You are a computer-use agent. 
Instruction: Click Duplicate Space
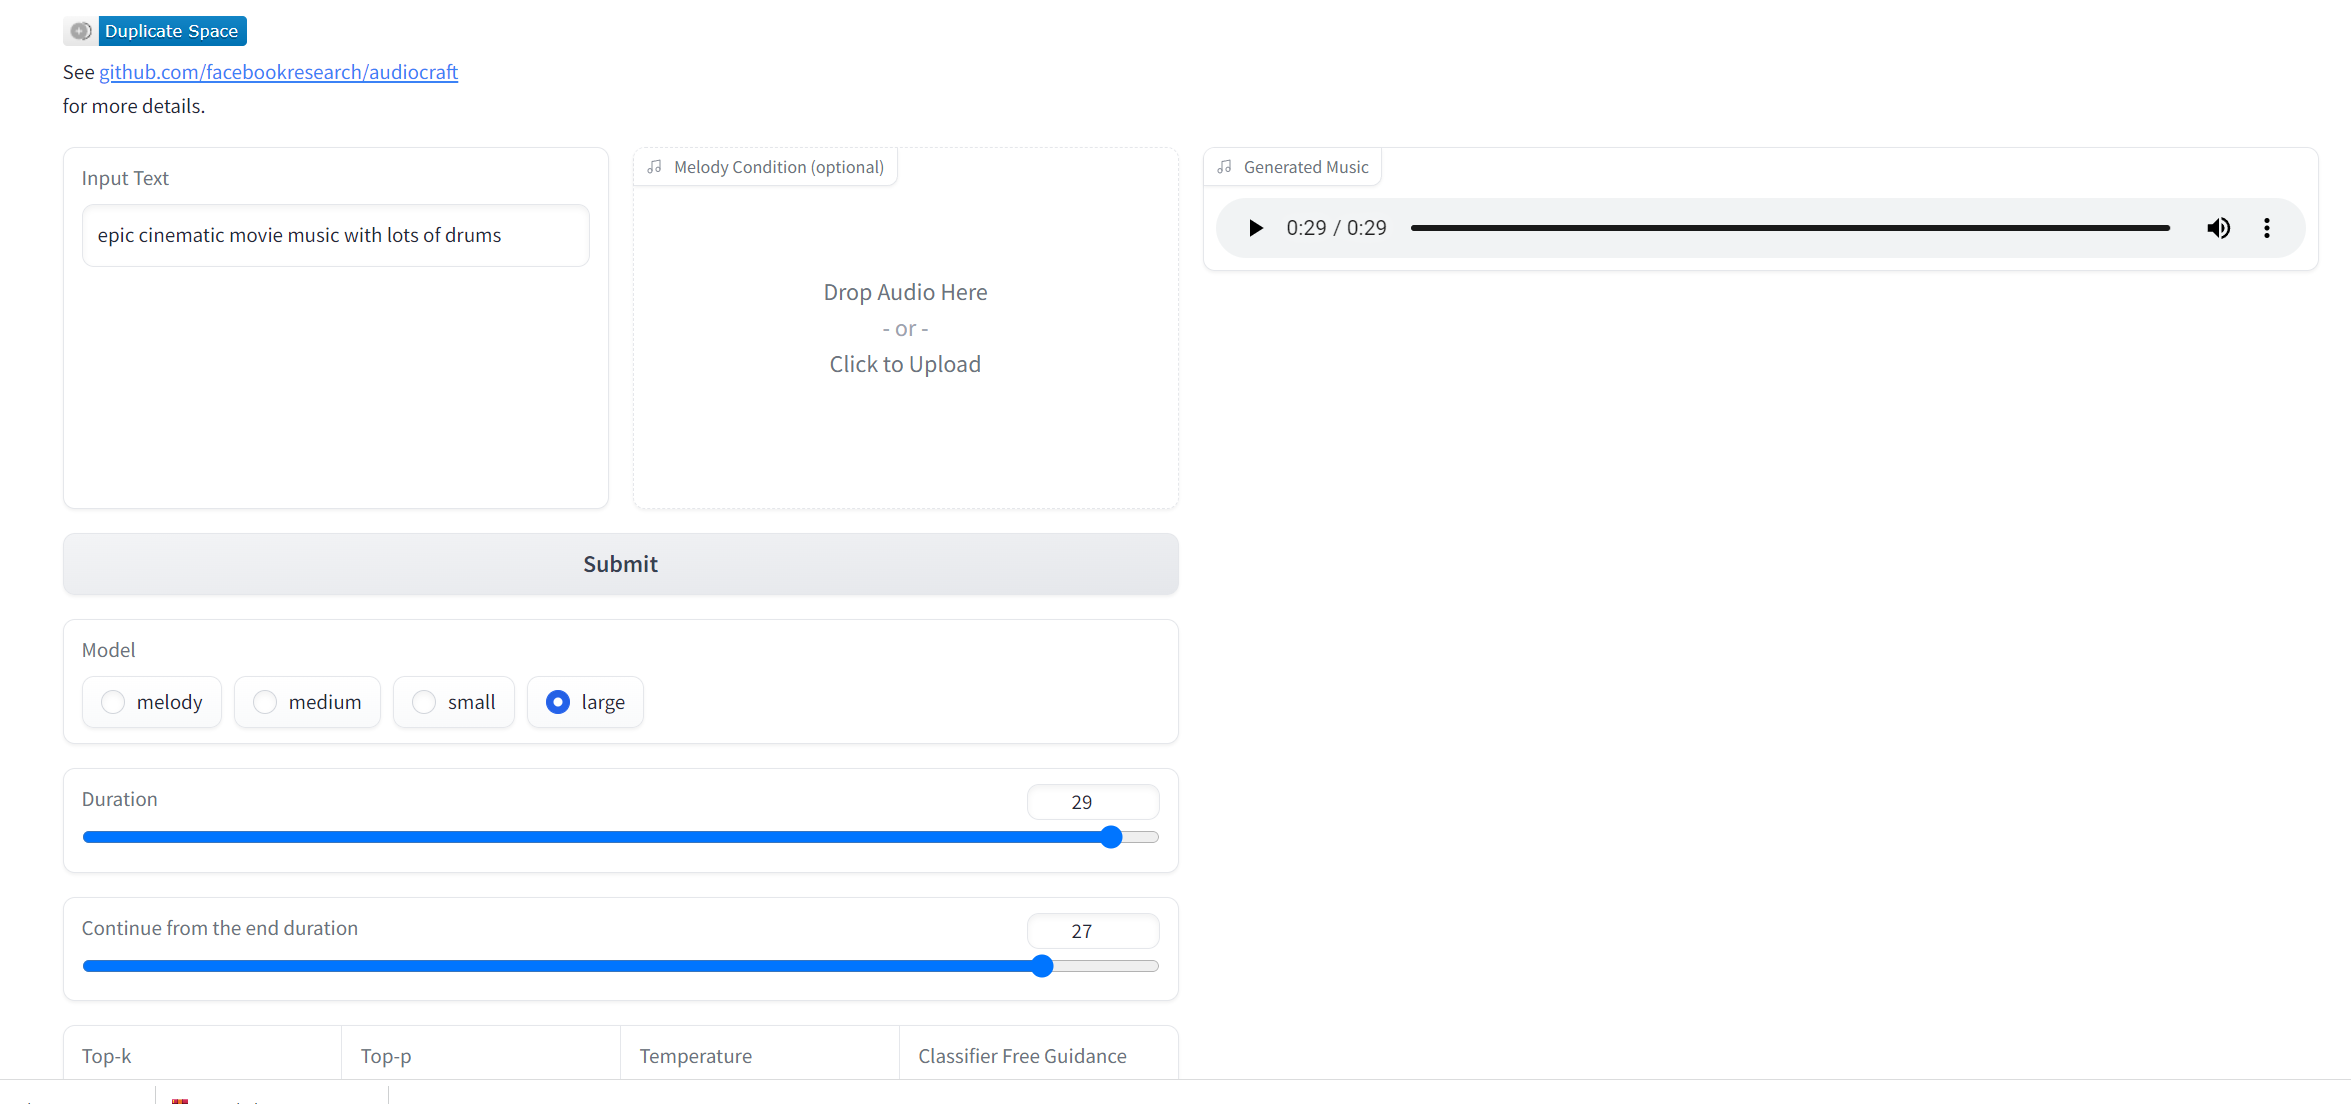(170, 30)
